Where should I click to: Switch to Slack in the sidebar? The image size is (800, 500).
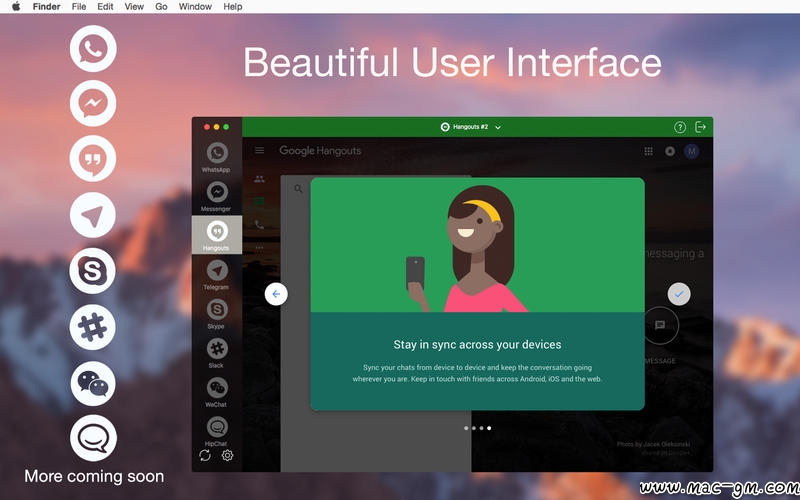216,349
